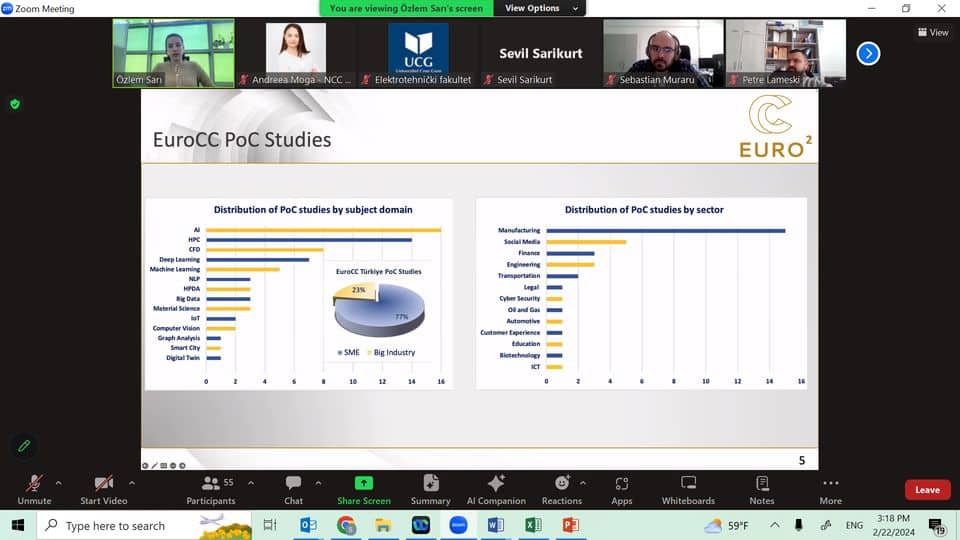Change gallery layout with View button
Image resolution: width=960 pixels, height=540 pixels.
coord(933,32)
